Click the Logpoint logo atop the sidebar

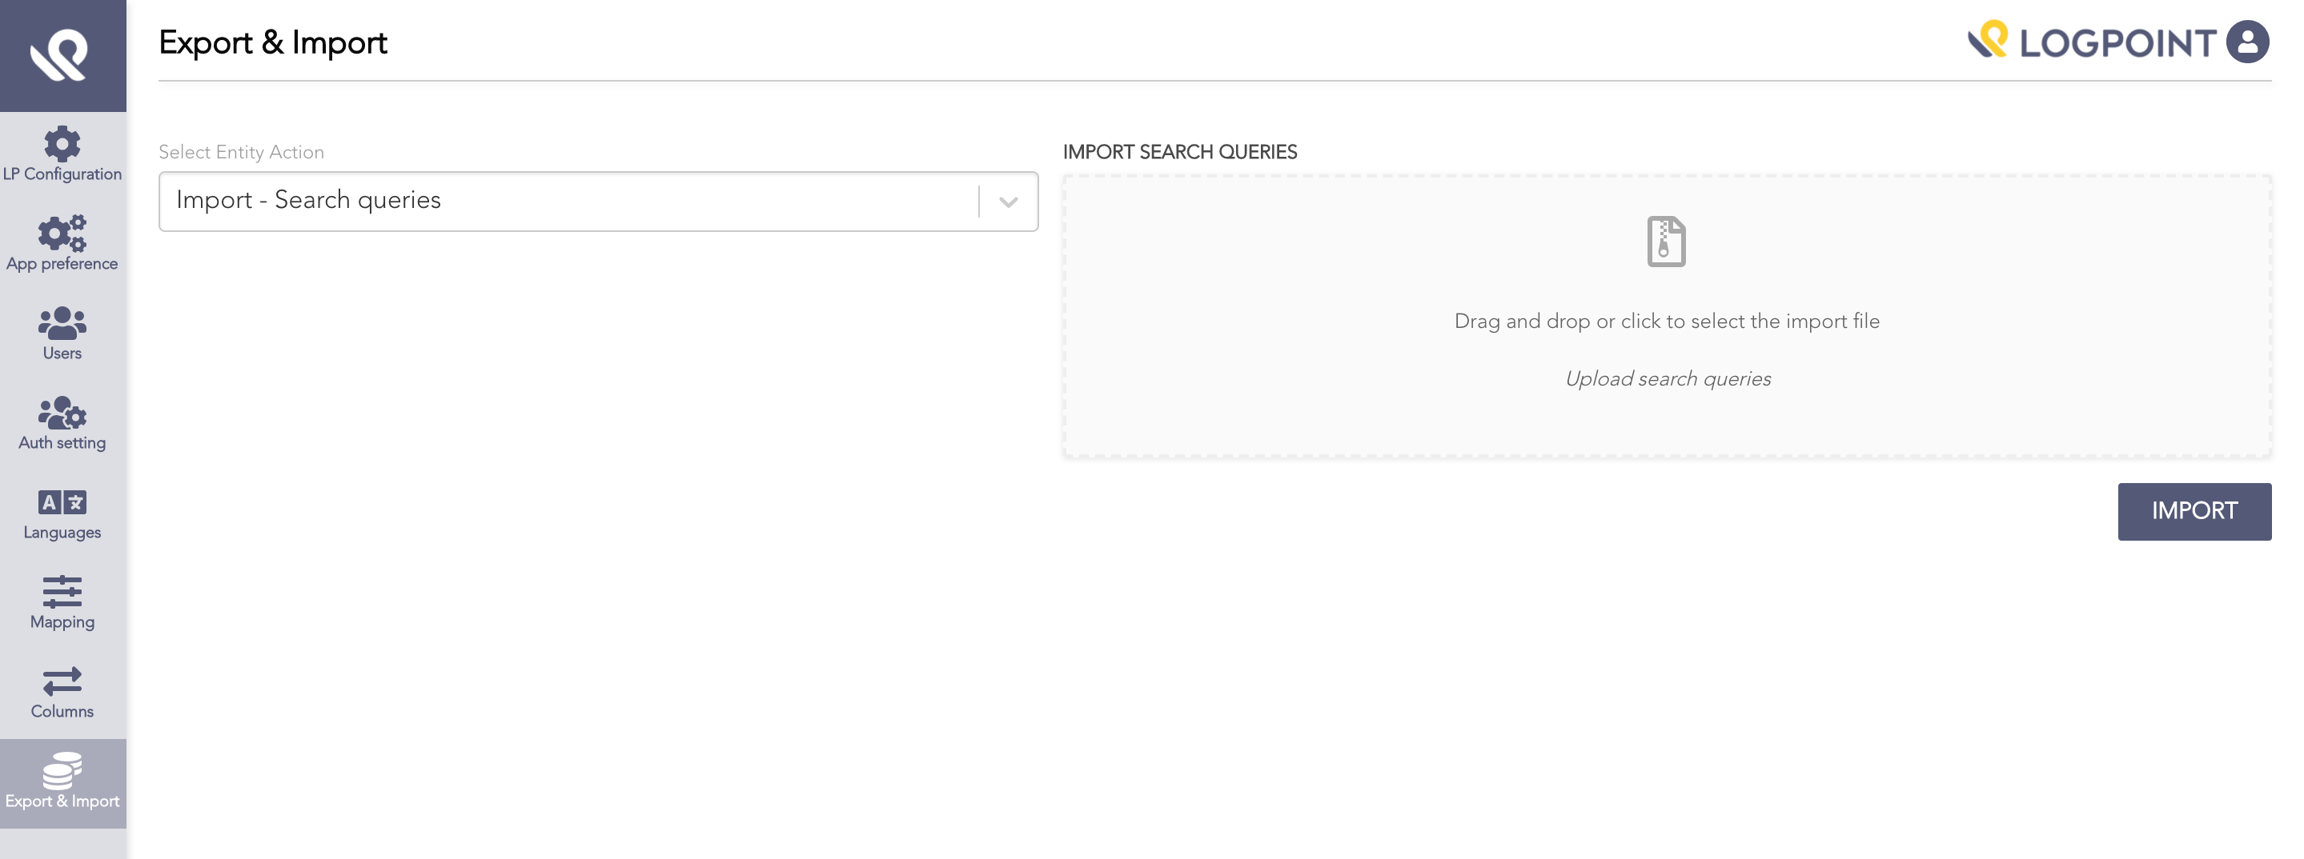[62, 55]
